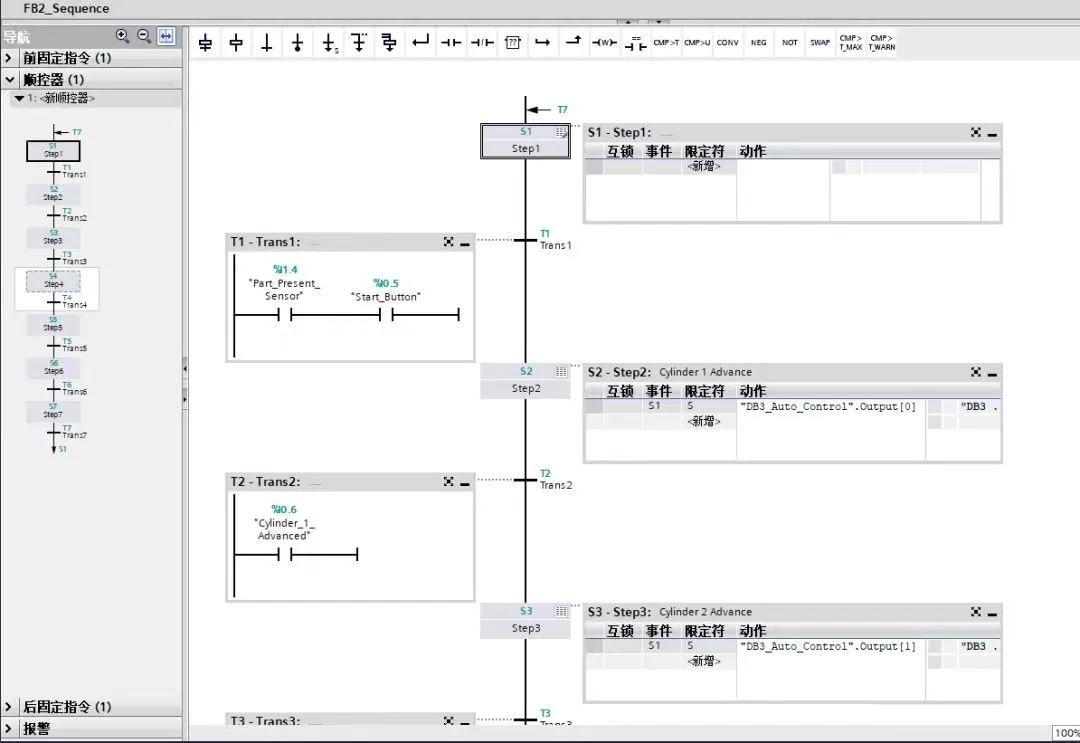Insert NOT instruction
The height and width of the screenshot is (743, 1080).
[789, 43]
